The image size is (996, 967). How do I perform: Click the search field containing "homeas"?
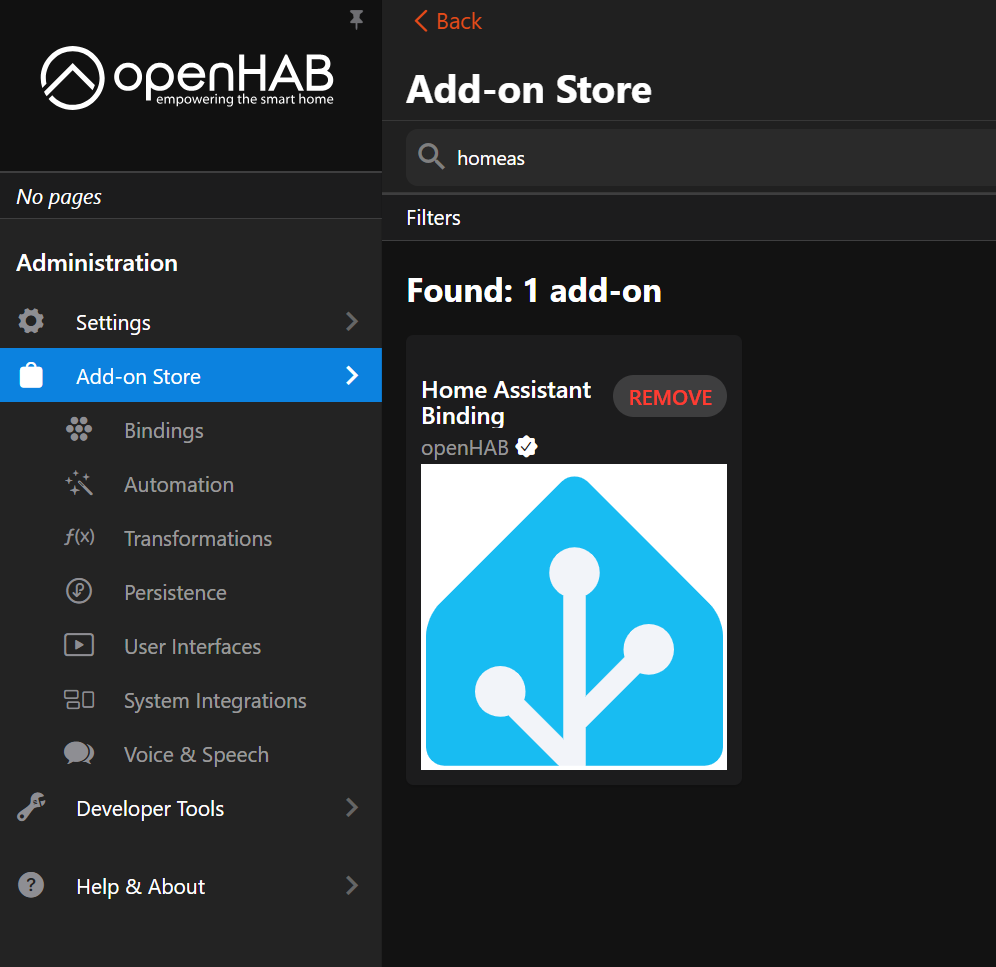click(700, 158)
